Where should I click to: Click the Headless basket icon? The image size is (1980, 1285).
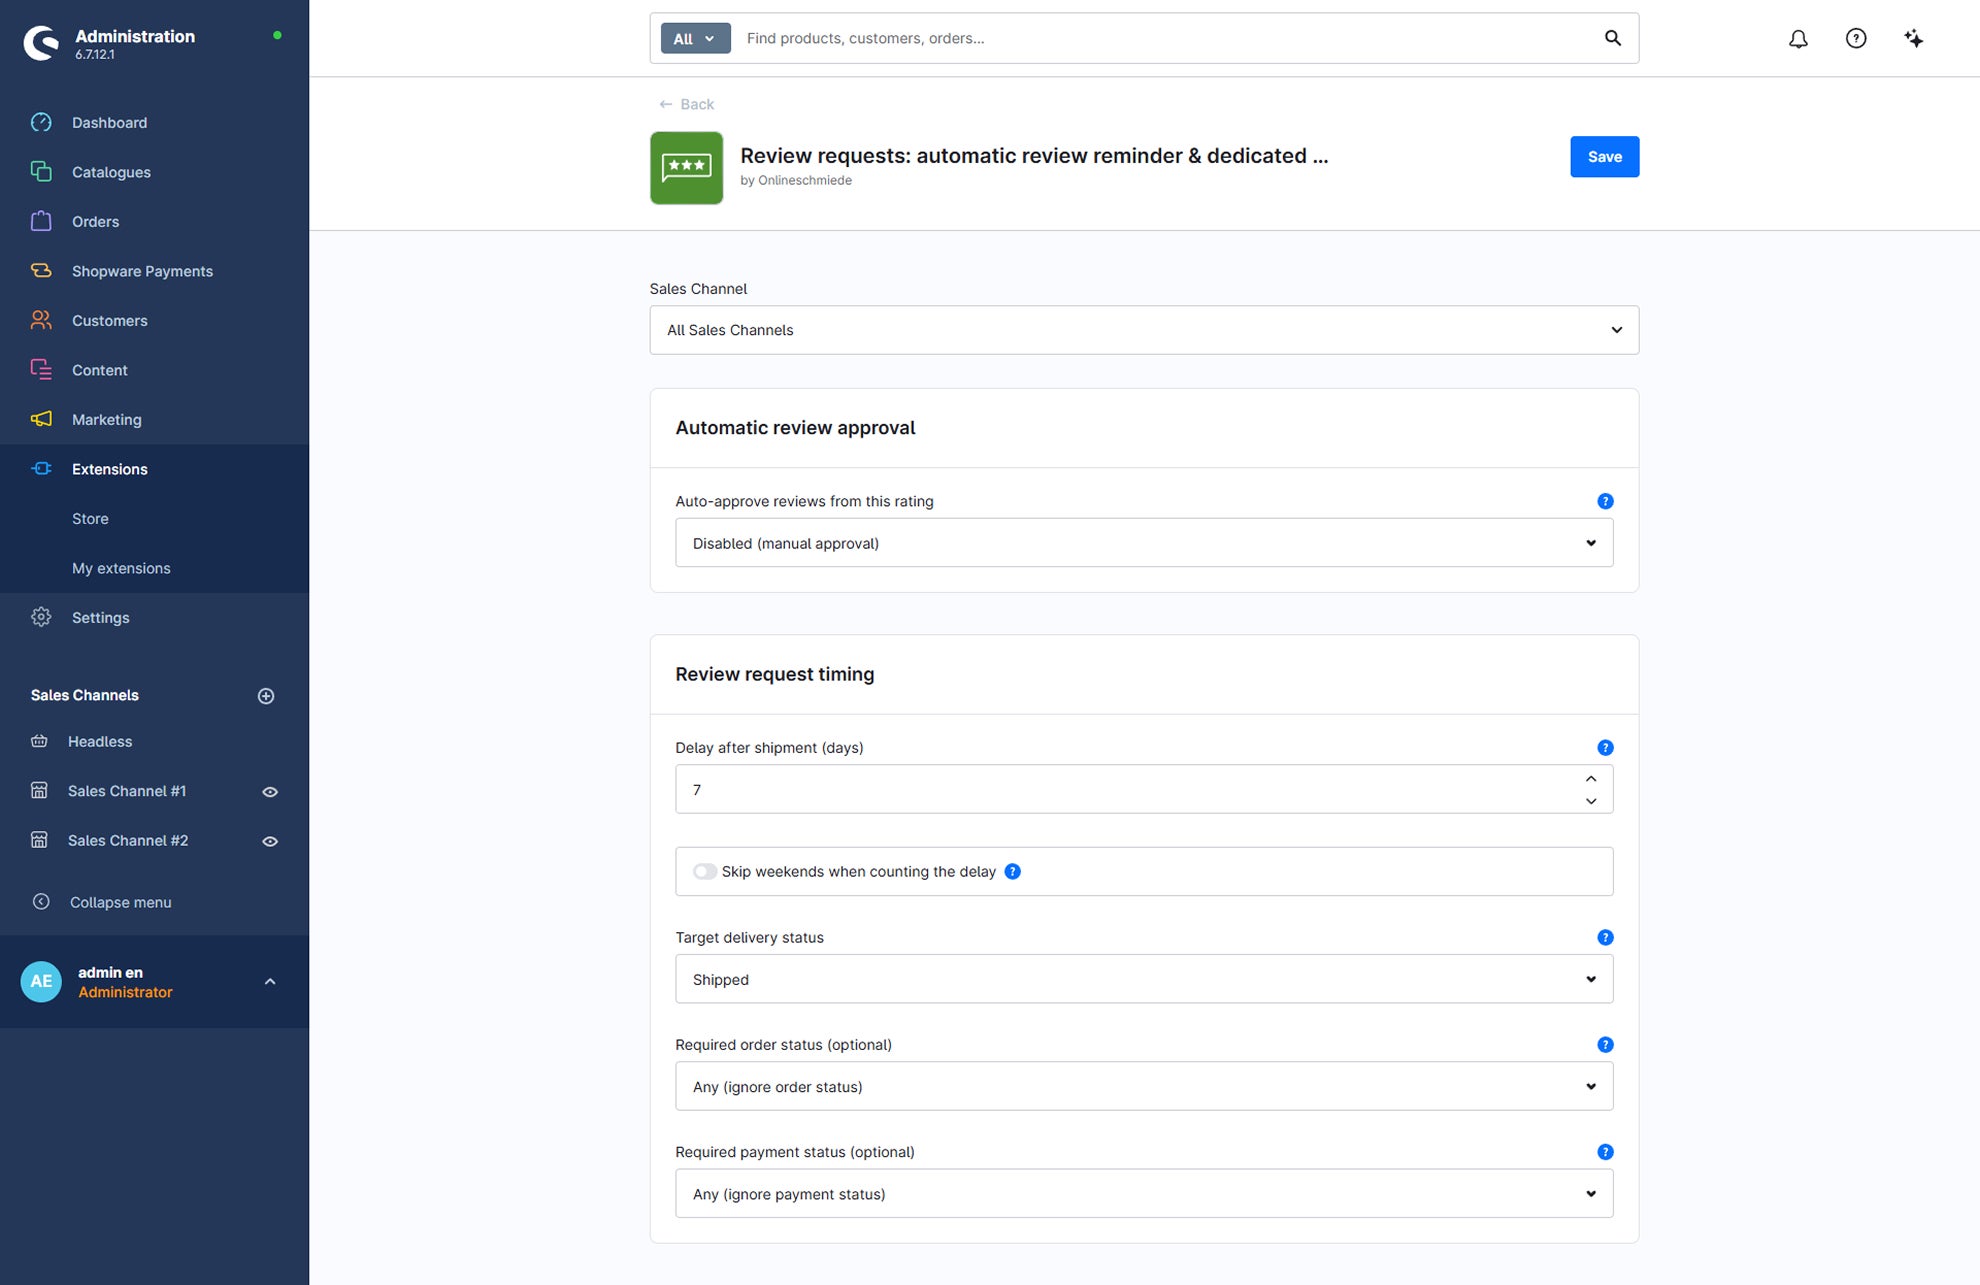pos(39,741)
